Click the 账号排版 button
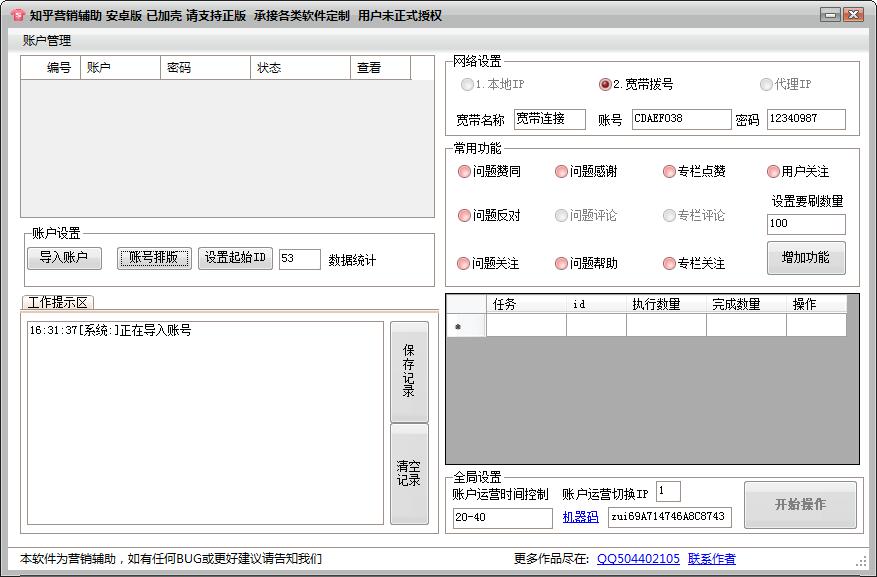The image size is (877, 577). click(154, 258)
